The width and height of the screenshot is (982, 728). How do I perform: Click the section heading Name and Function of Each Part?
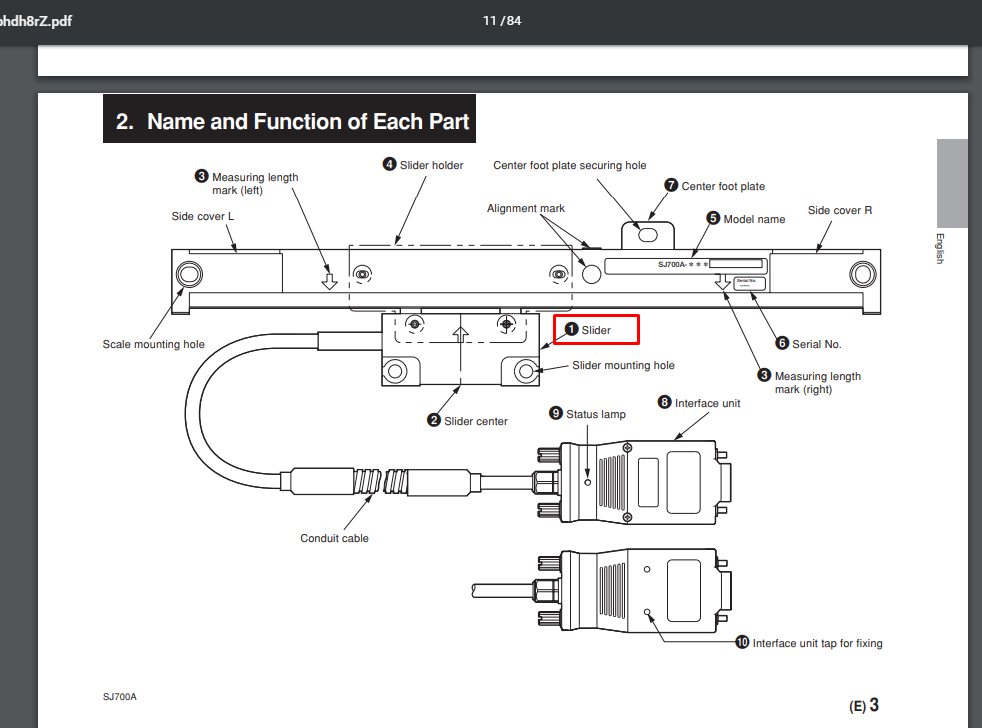pos(308,122)
